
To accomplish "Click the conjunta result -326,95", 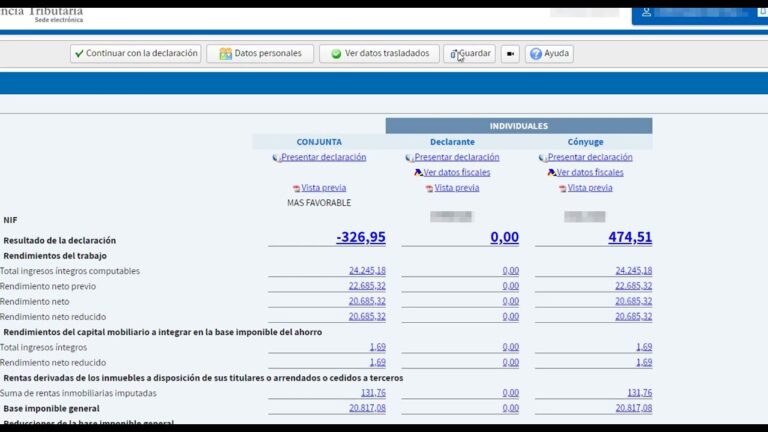I will 360,237.
